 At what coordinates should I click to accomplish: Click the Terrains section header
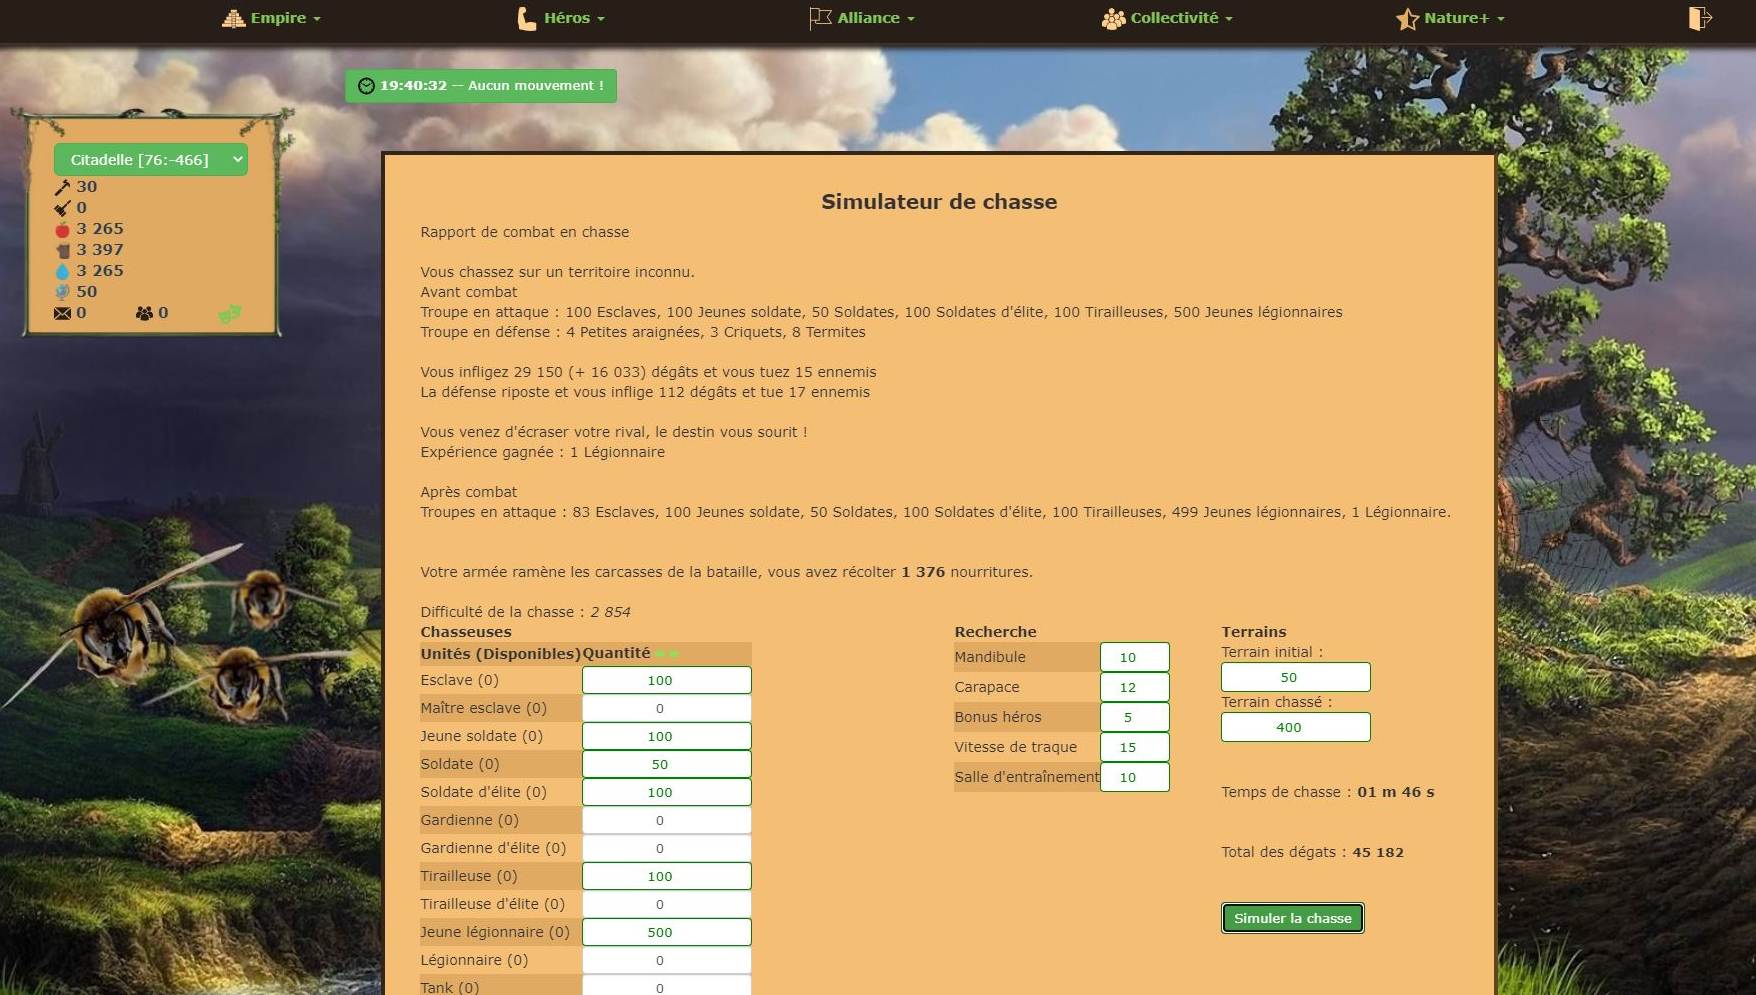click(1253, 632)
